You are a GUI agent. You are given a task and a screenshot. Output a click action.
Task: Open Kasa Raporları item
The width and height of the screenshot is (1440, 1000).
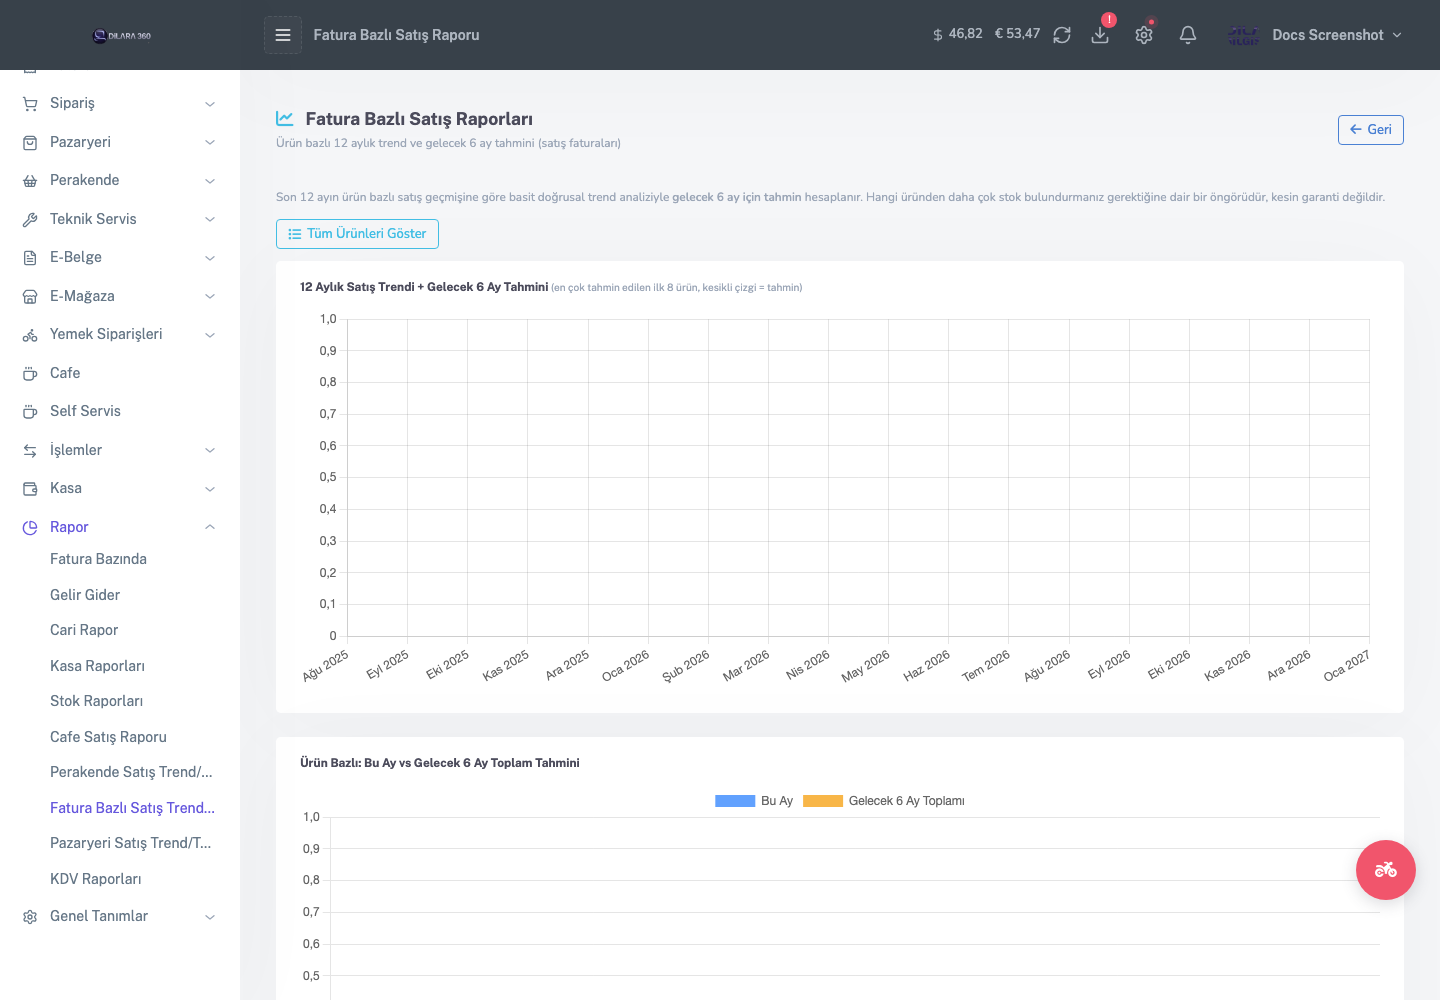(x=97, y=666)
